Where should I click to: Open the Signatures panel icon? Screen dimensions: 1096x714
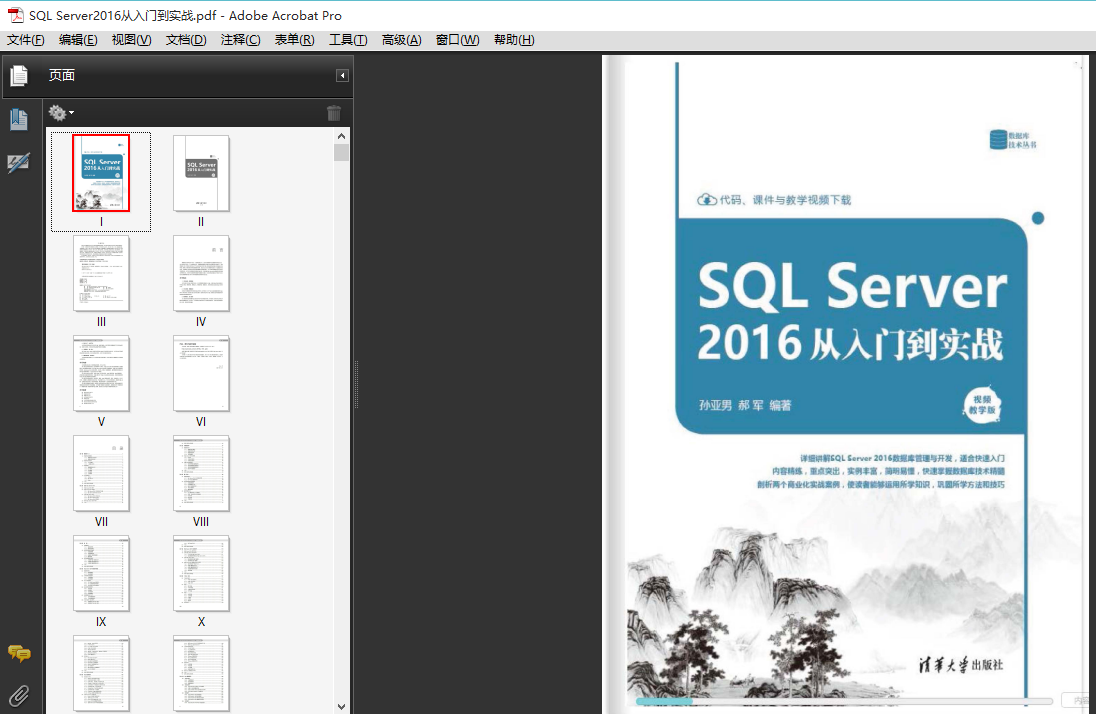[x=19, y=163]
